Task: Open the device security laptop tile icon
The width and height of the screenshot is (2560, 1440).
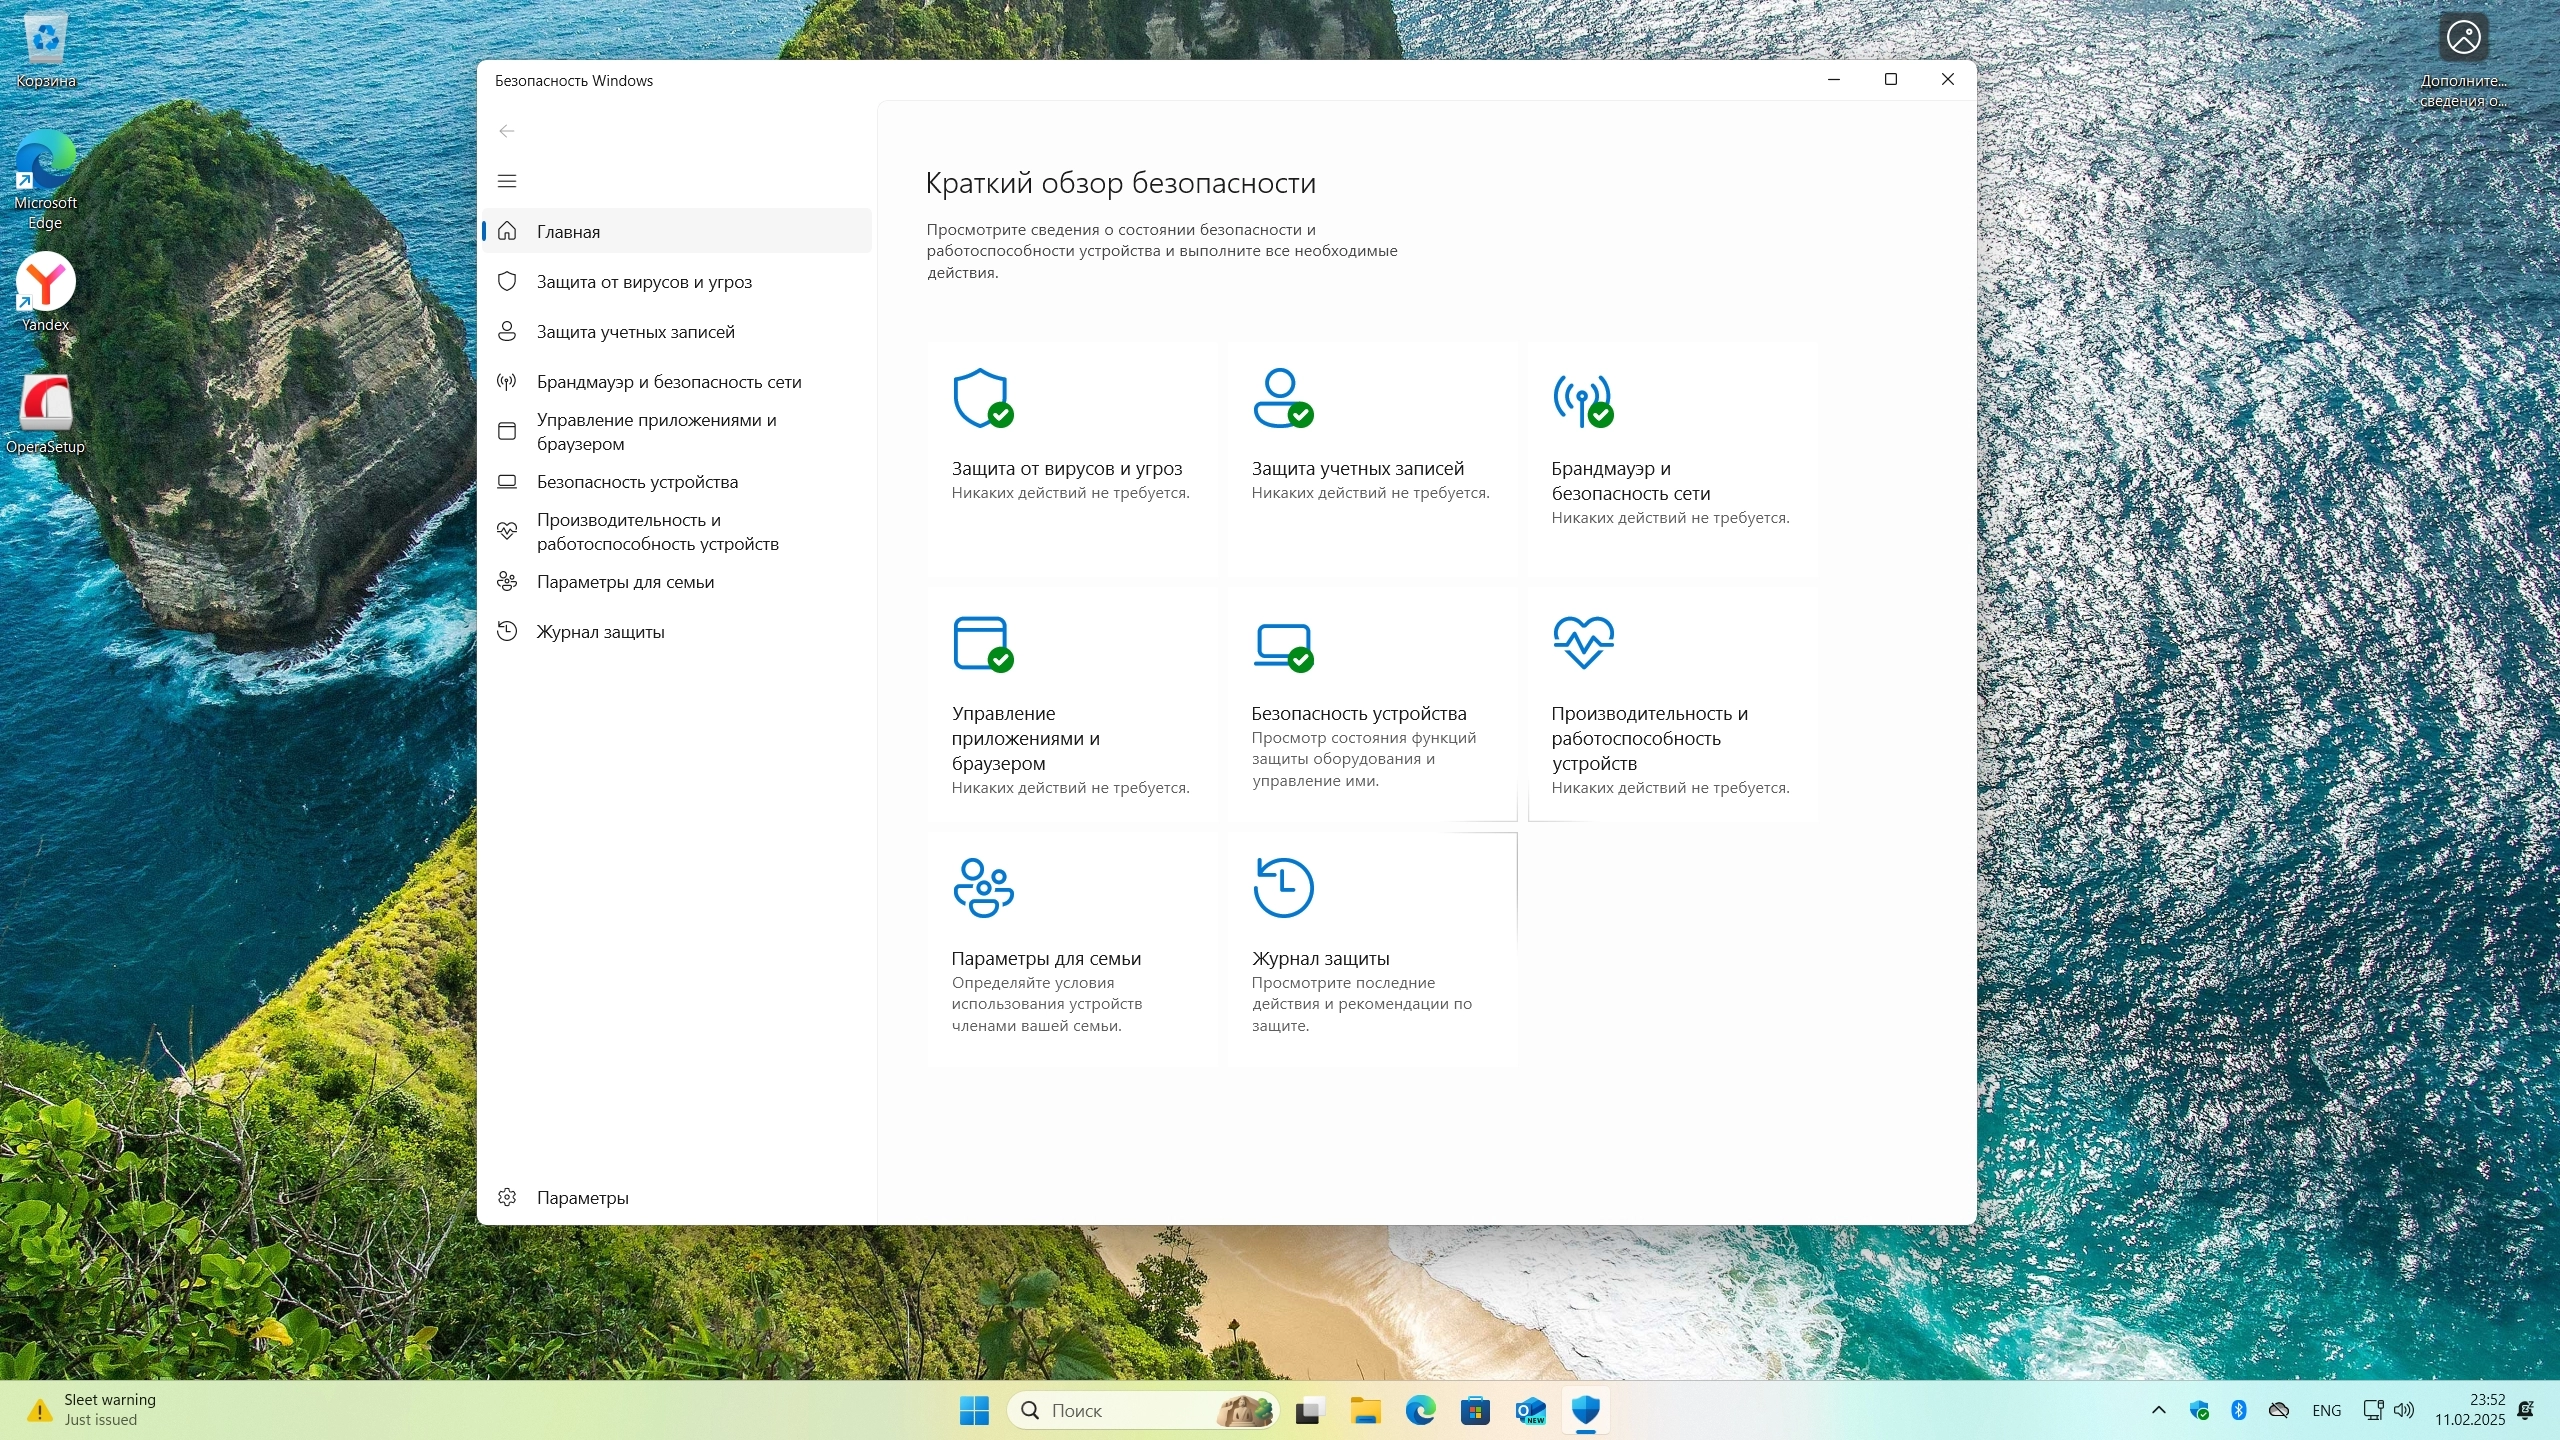Action: pos(1282,645)
